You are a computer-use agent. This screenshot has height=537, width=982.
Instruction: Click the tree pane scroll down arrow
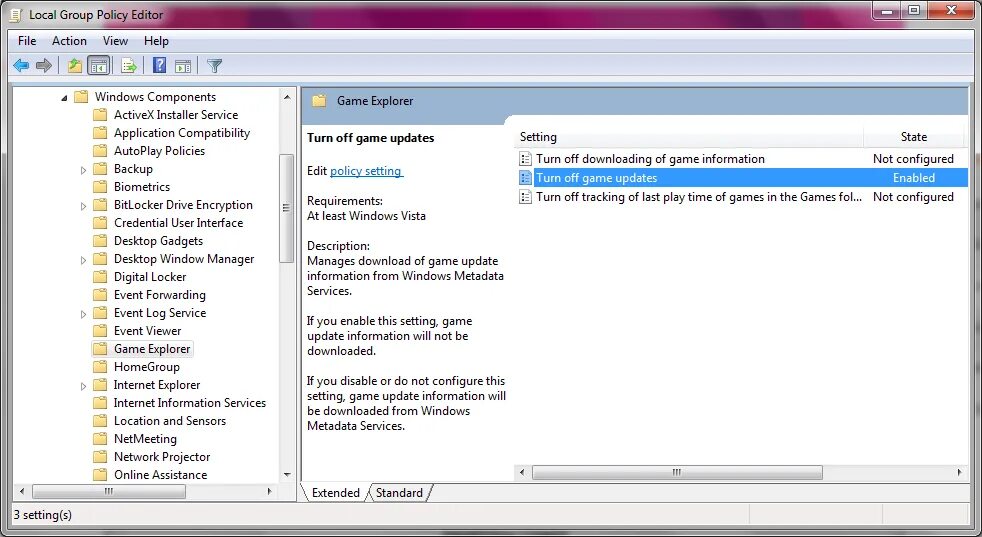coord(287,475)
